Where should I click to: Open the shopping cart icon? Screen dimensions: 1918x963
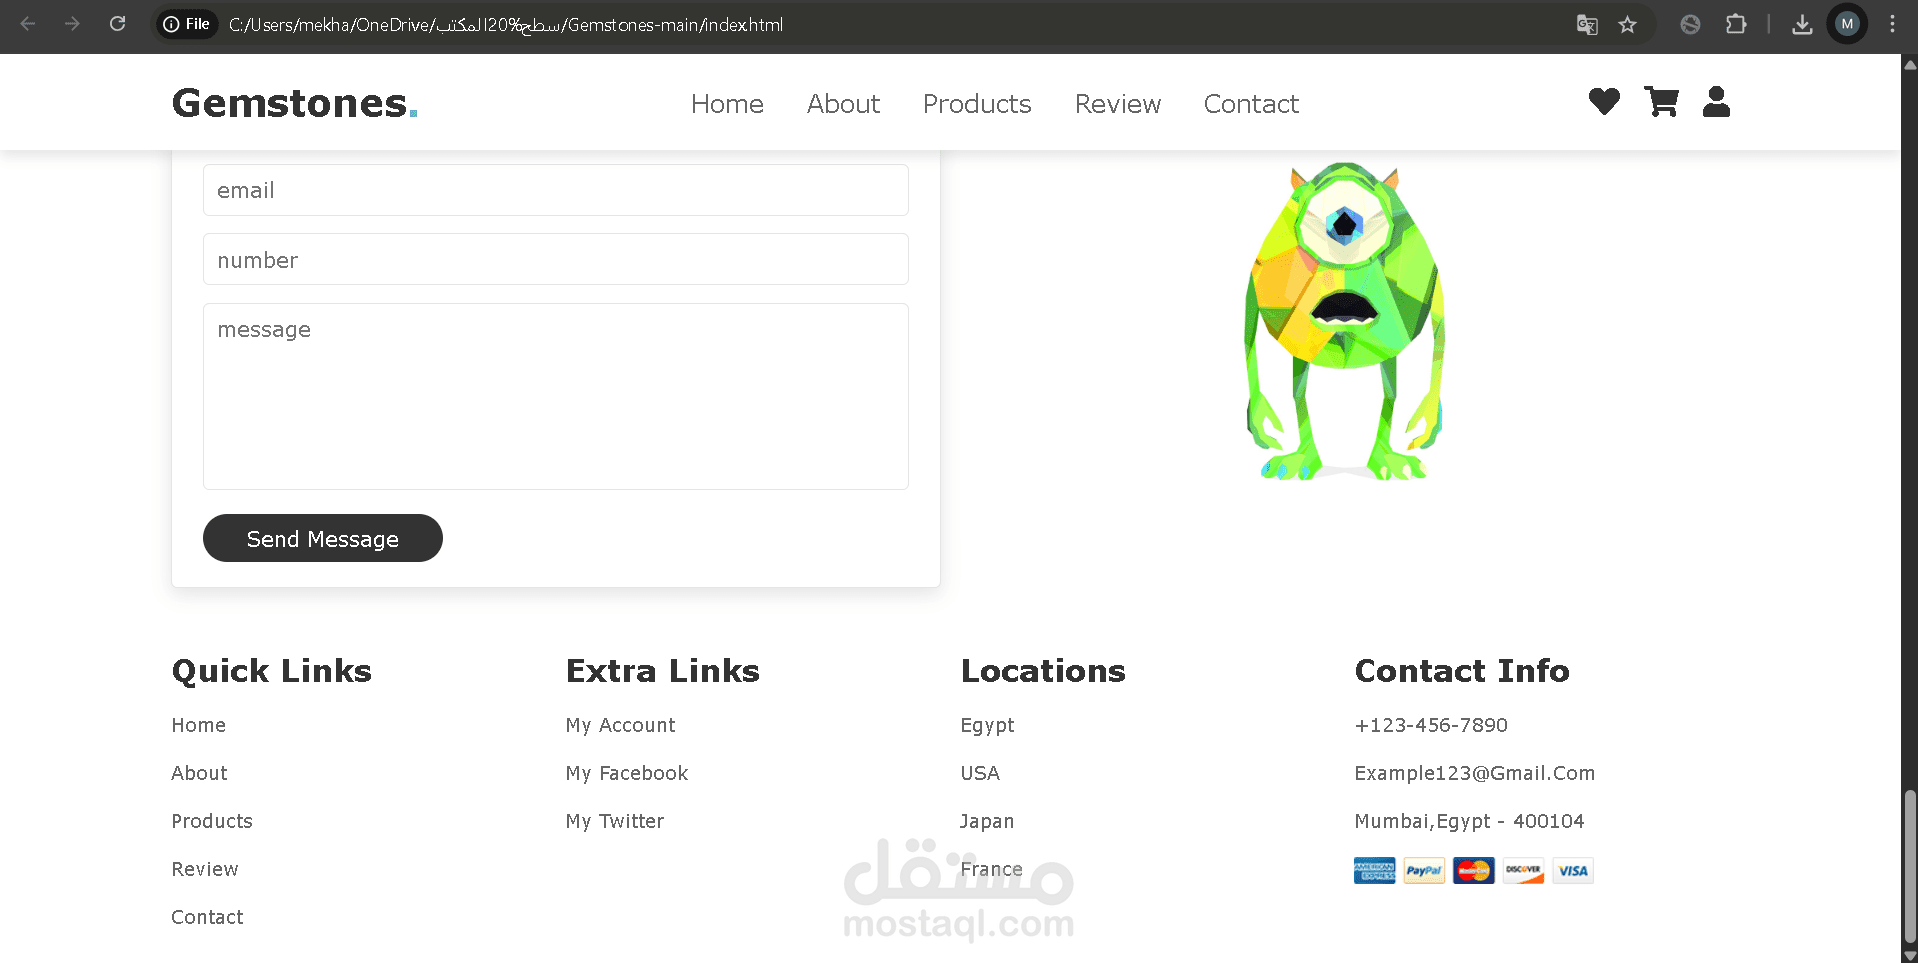click(1661, 102)
